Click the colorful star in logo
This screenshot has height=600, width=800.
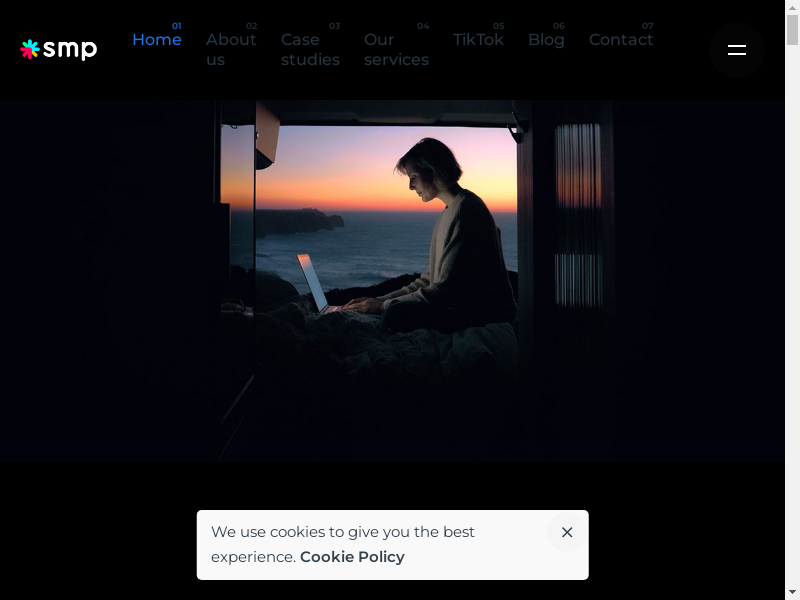click(30, 49)
